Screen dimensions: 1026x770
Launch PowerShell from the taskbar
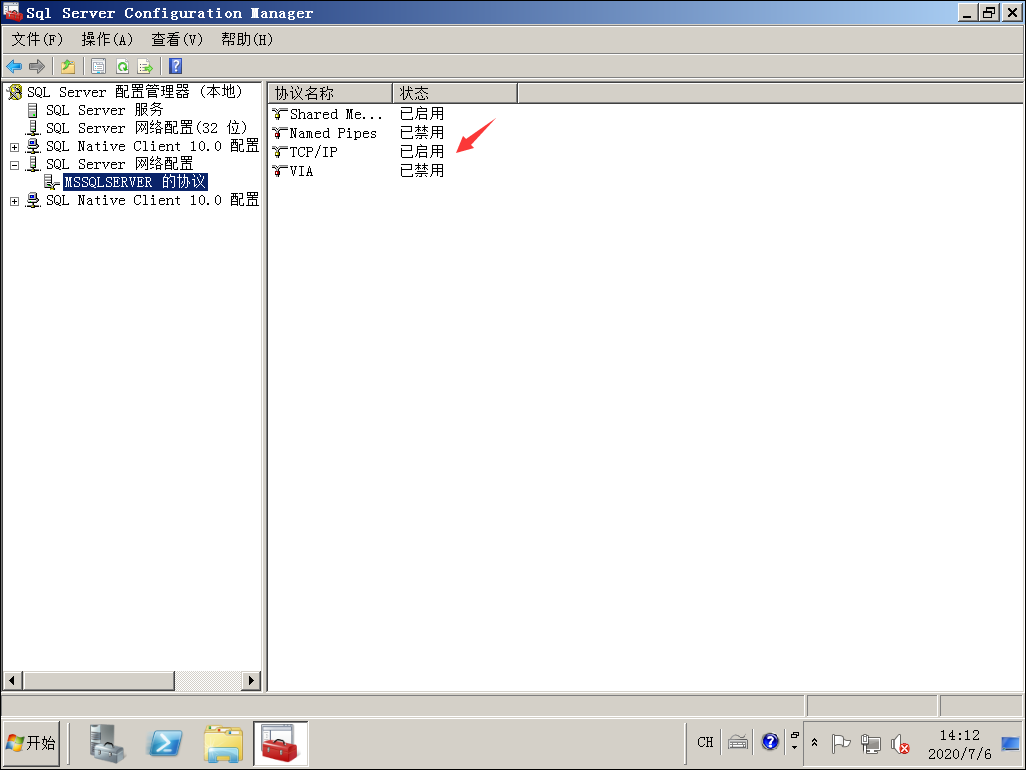tap(164, 743)
